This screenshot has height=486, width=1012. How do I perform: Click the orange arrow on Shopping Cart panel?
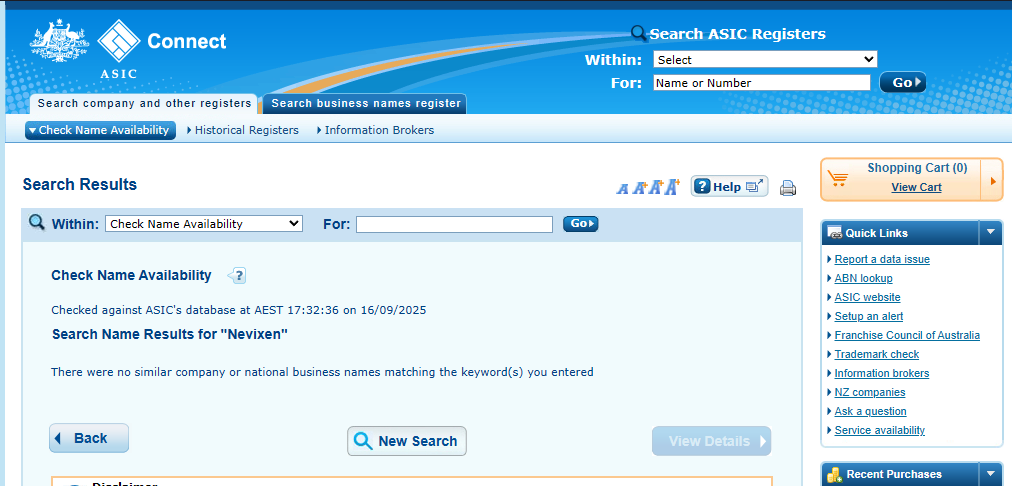point(992,180)
